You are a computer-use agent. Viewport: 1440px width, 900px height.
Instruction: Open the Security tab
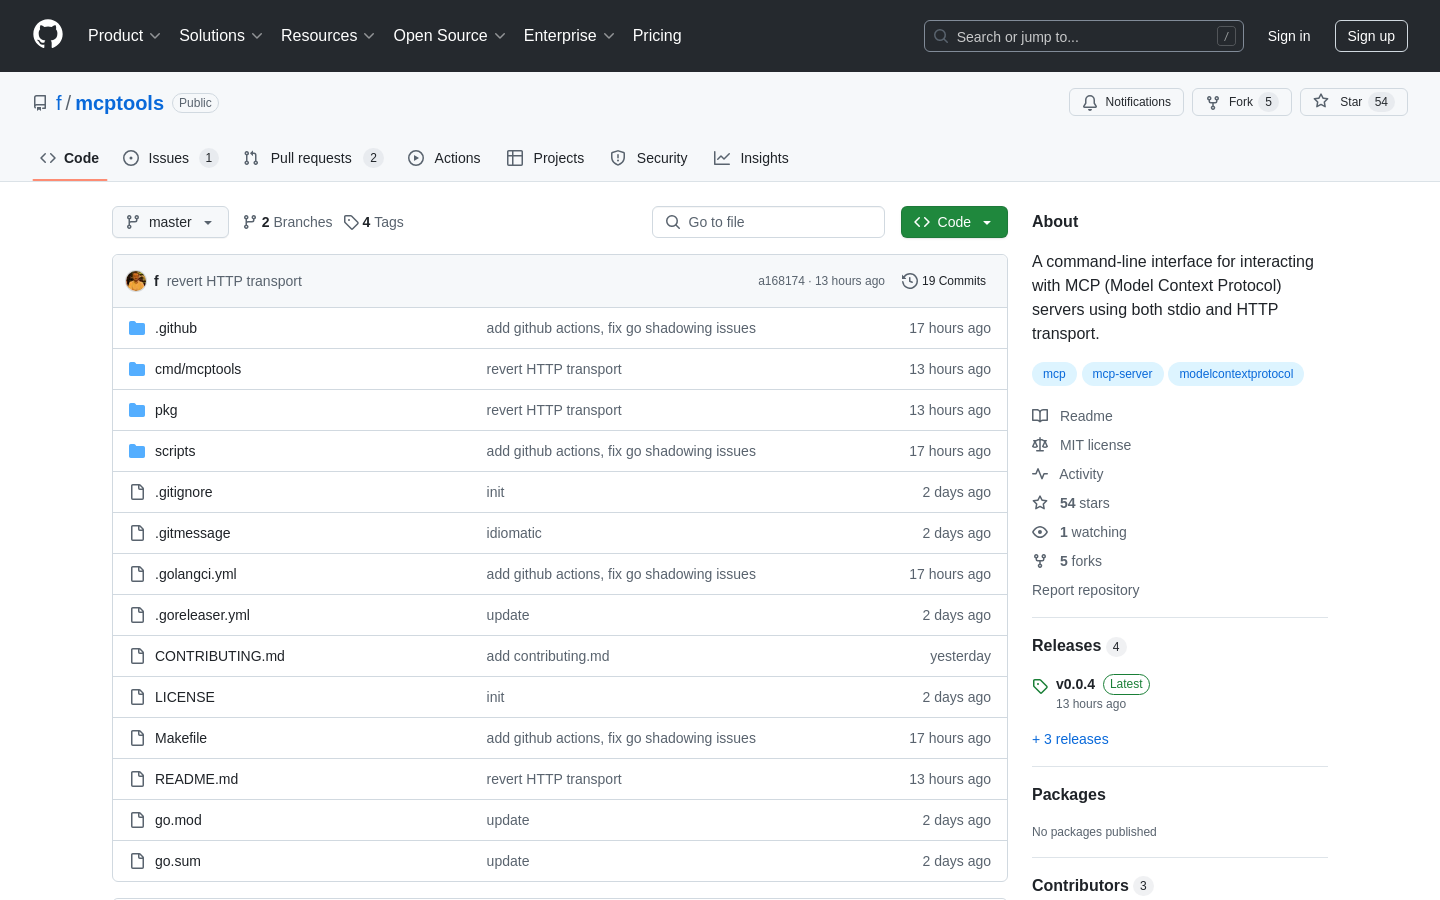click(649, 158)
